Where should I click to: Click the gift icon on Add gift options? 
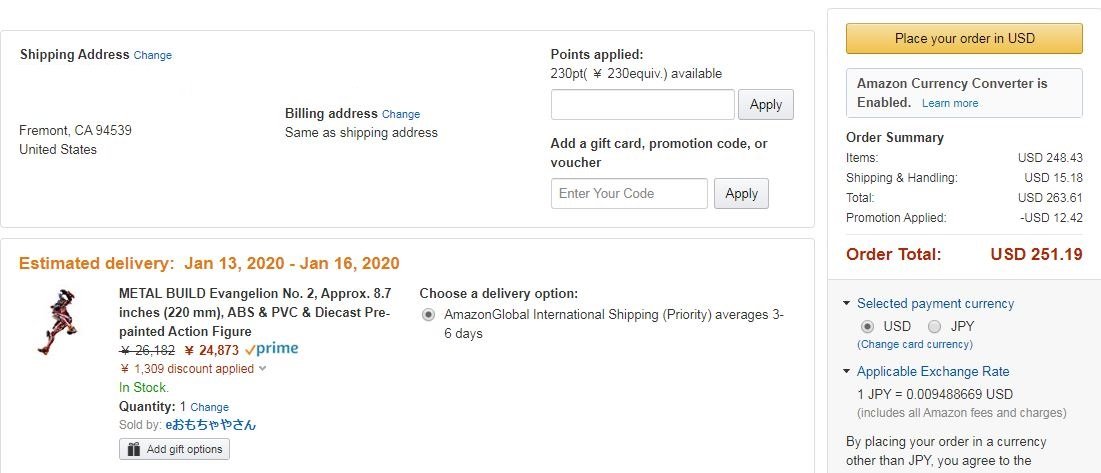133,449
